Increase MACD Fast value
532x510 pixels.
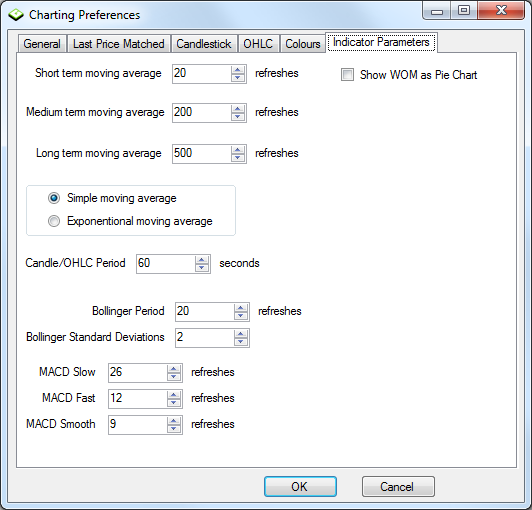tap(174, 395)
